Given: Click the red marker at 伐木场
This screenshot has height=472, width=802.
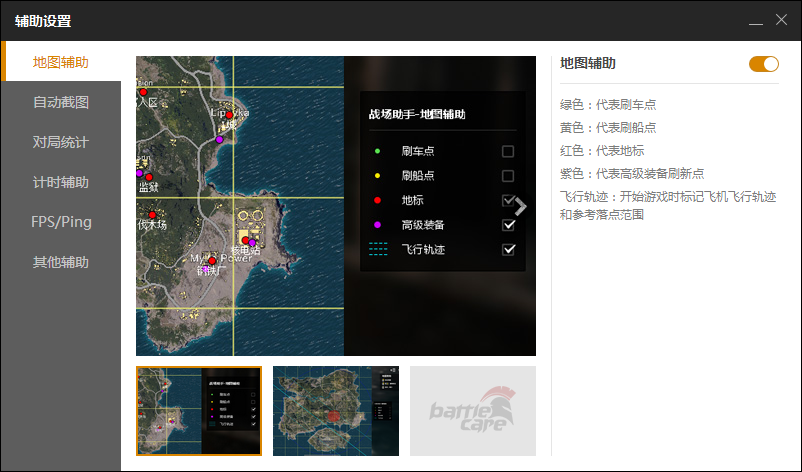Looking at the screenshot, I should (152, 215).
